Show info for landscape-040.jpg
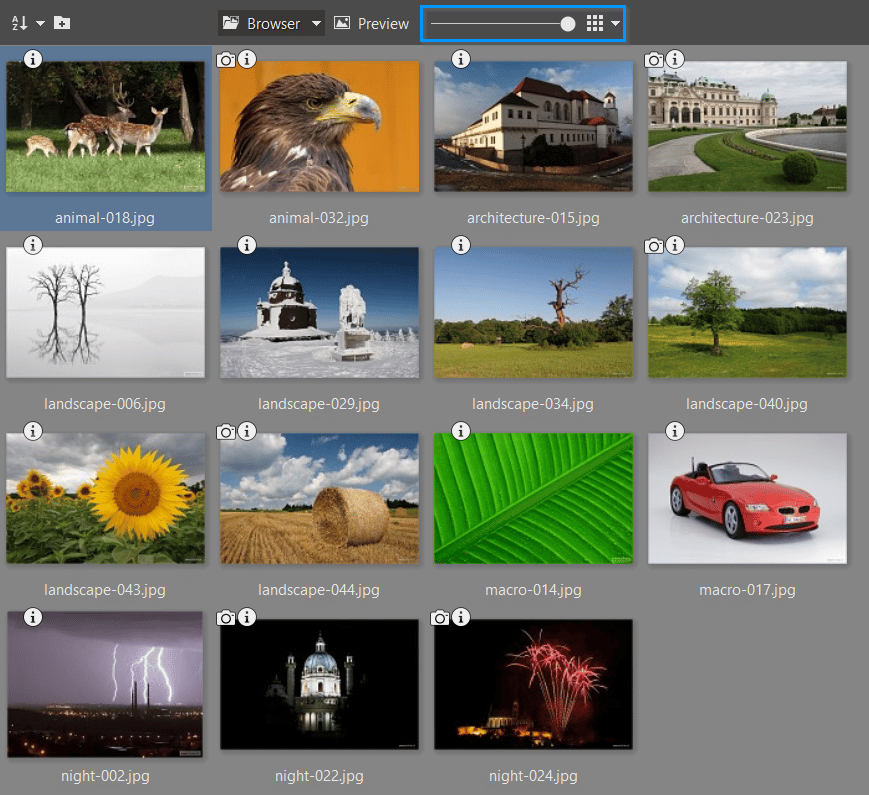This screenshot has height=795, width=869. (x=675, y=244)
